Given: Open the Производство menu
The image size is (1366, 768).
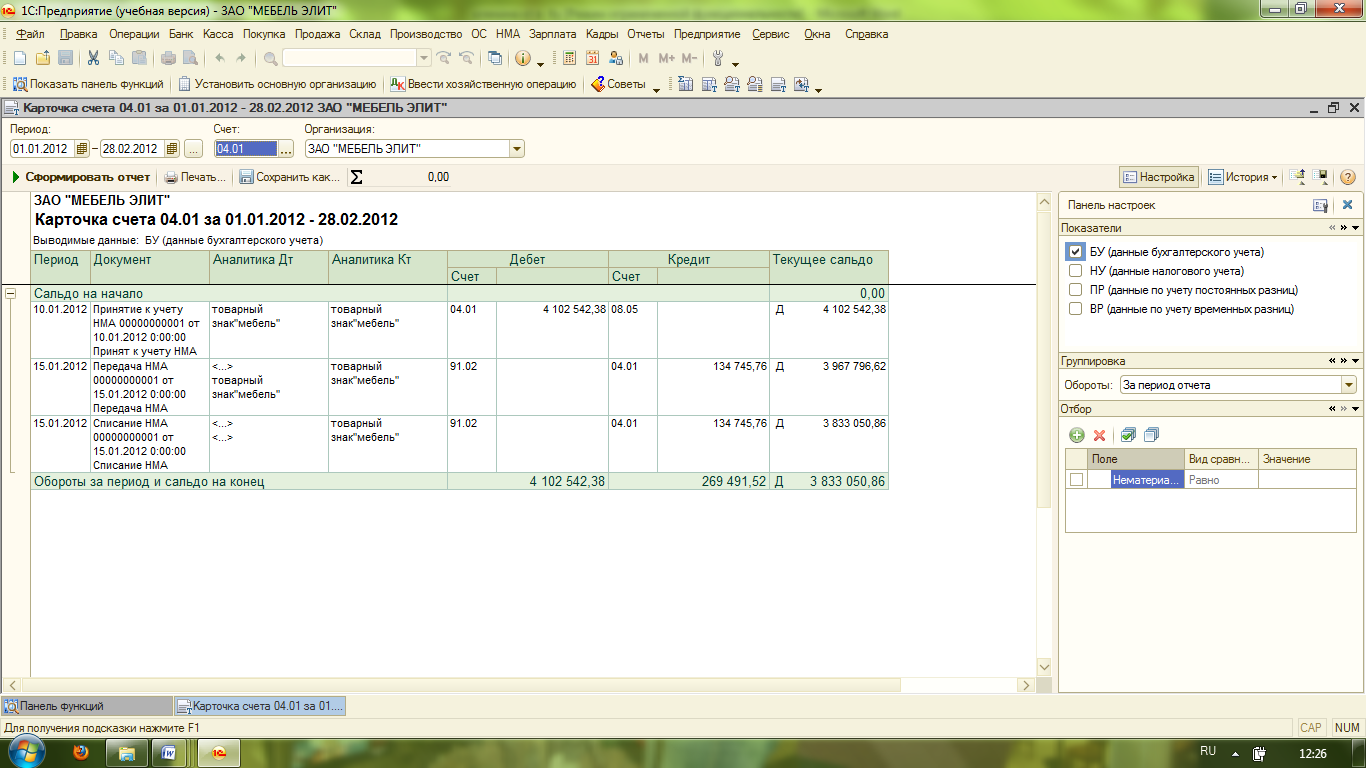Looking at the screenshot, I should [x=426, y=34].
